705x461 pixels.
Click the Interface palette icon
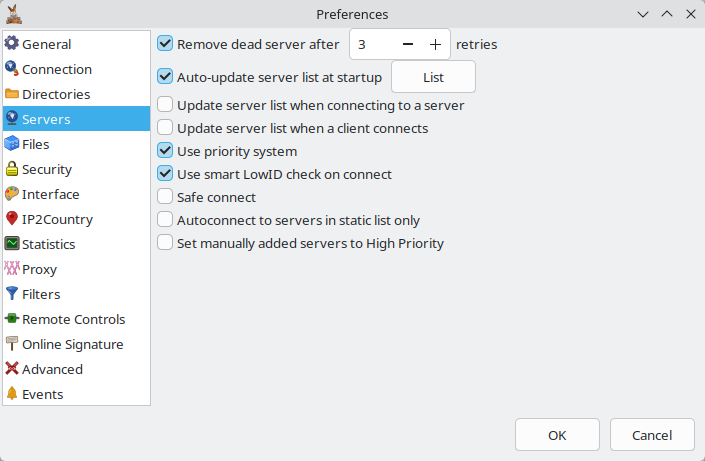pos(12,193)
